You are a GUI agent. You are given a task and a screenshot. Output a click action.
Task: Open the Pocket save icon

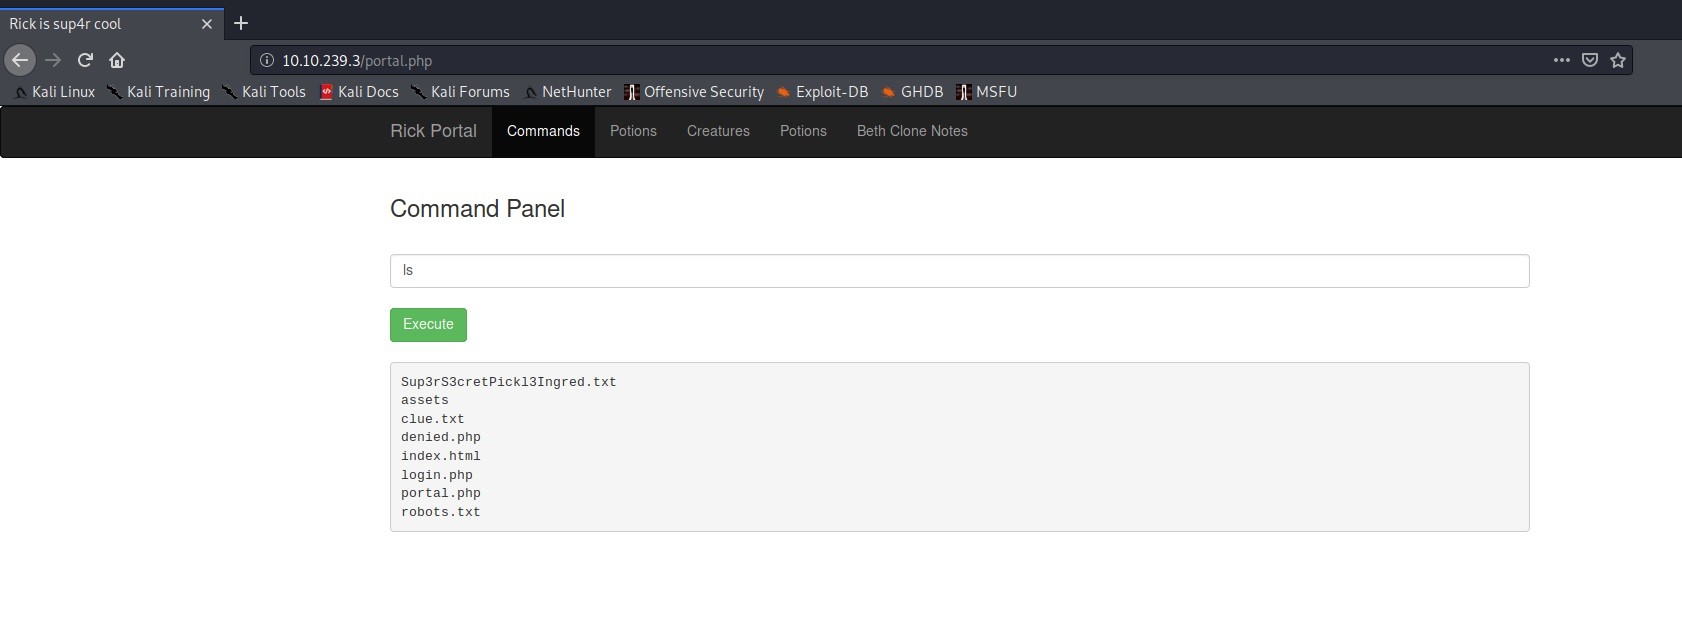(1590, 60)
